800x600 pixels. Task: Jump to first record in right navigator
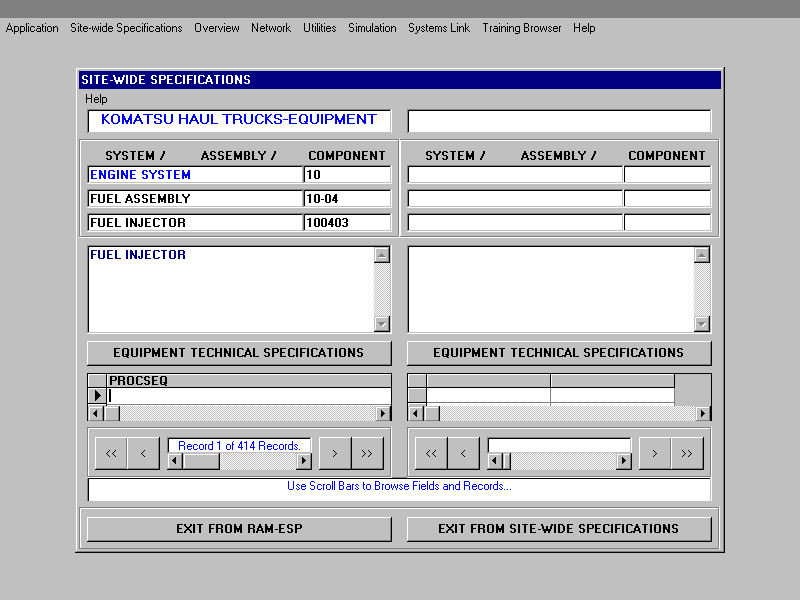(431, 453)
